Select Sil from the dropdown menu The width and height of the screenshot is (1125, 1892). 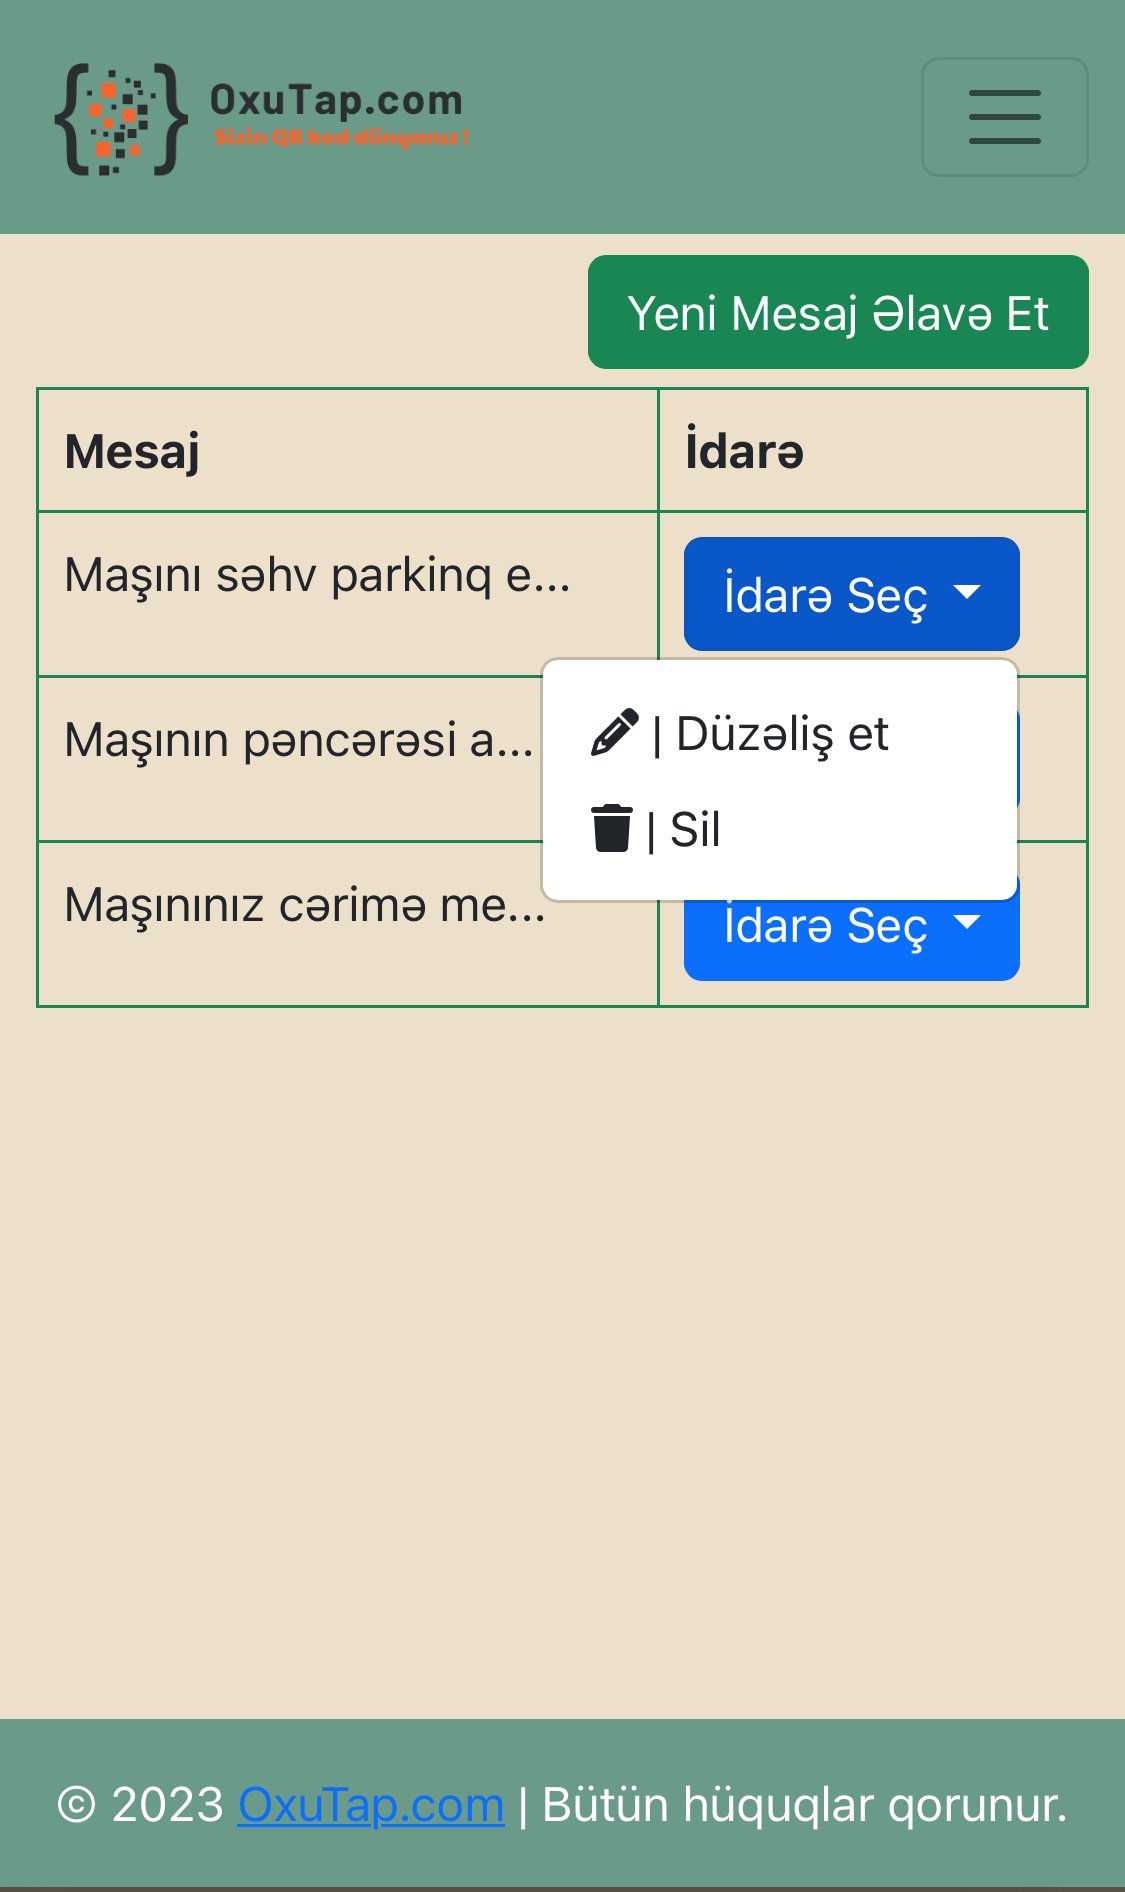click(694, 830)
